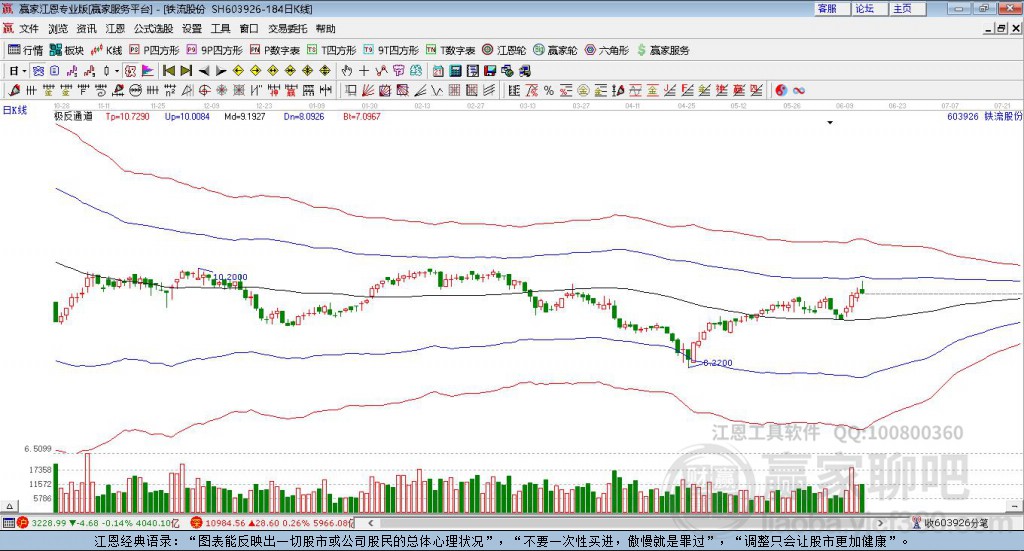Open the 江恩 menu
Image resolution: width=1024 pixels, height=551 pixels.
[115, 29]
